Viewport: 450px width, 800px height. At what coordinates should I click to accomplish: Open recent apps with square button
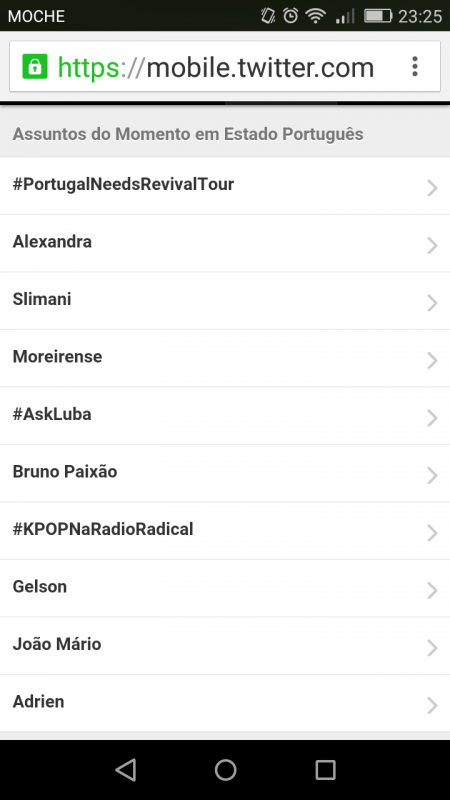tap(325, 769)
